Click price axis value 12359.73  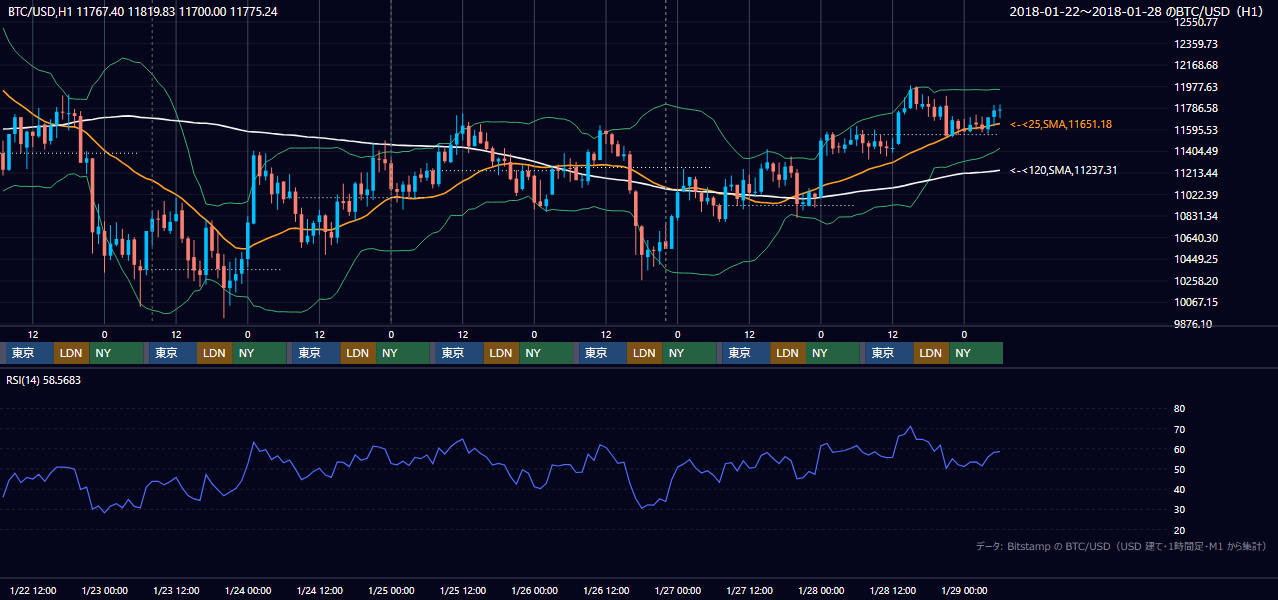[x=1195, y=44]
